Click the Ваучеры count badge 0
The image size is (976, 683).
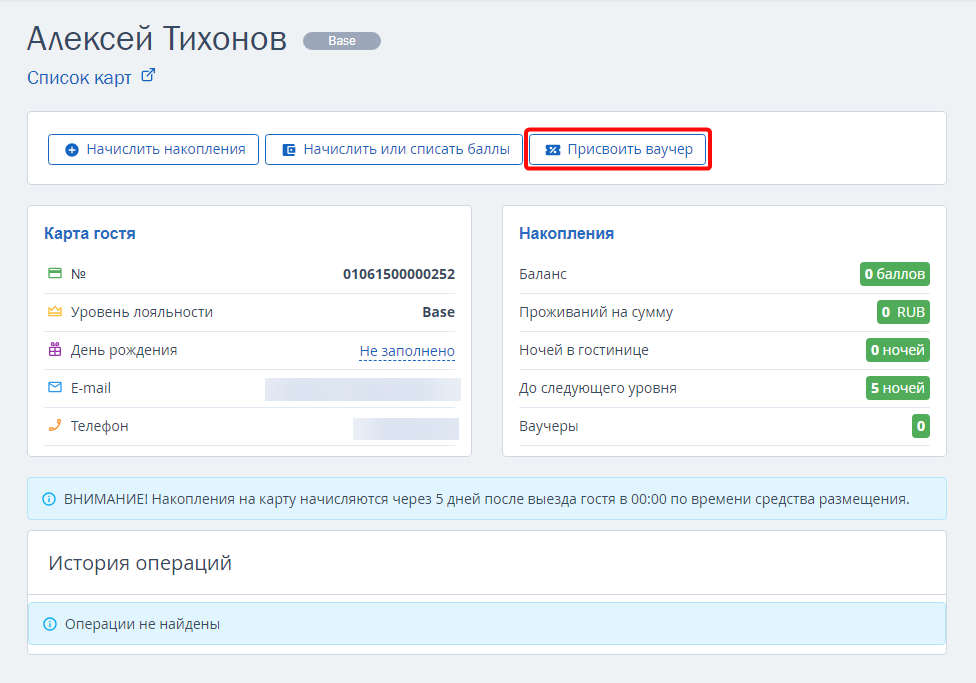(x=921, y=426)
